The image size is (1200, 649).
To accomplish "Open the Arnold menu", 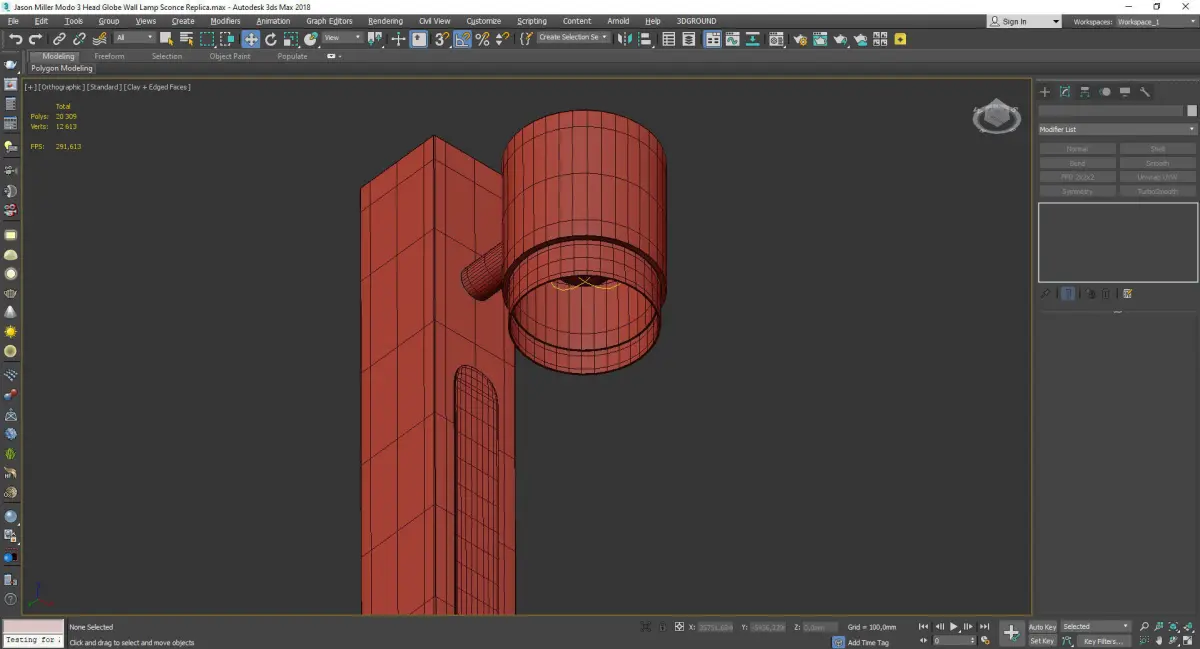I will [x=618, y=21].
